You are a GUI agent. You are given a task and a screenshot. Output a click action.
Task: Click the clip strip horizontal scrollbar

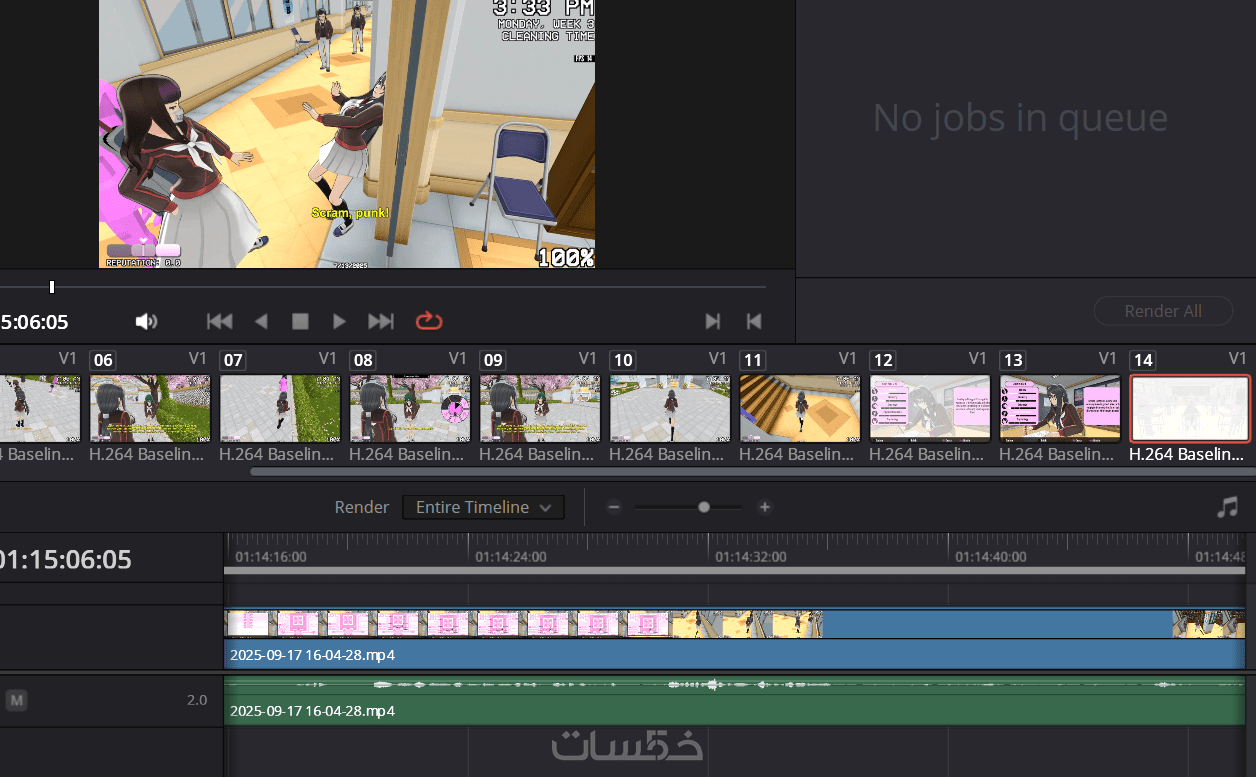752,471
